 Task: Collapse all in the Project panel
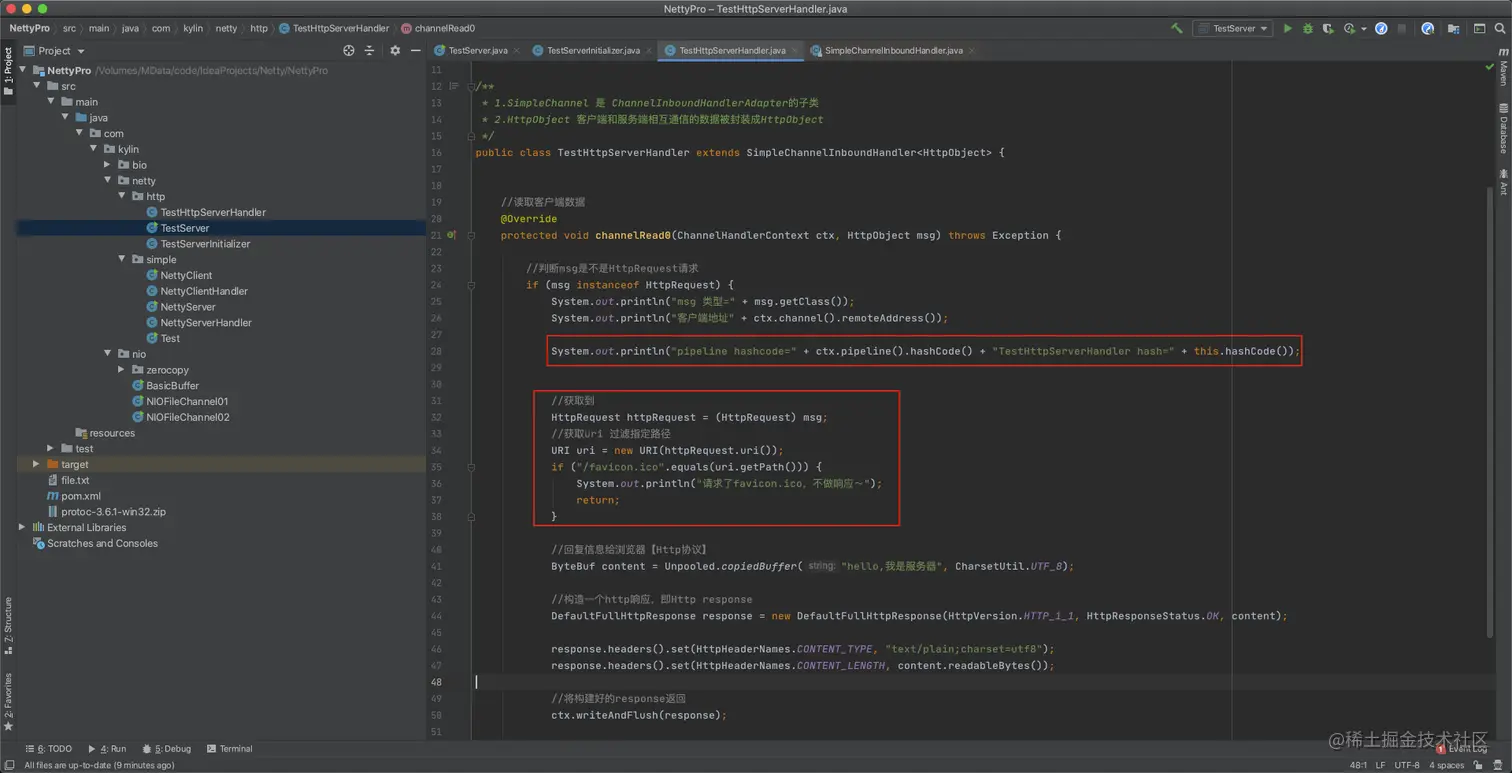tap(369, 50)
